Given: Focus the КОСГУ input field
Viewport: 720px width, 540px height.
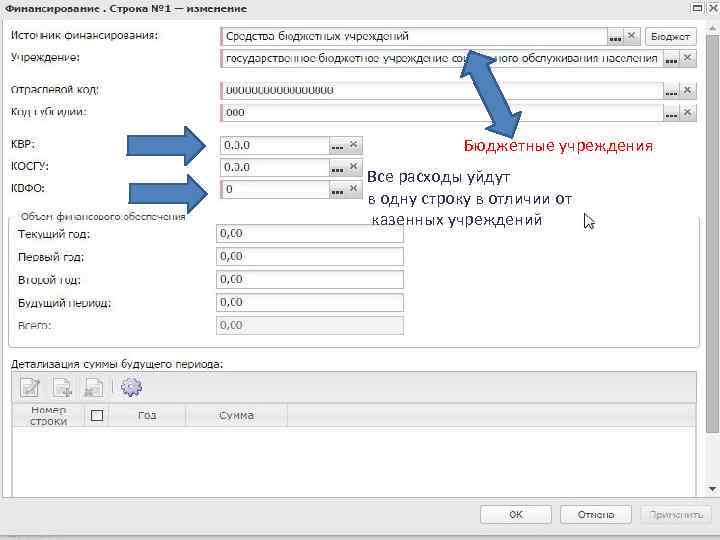Looking at the screenshot, I should tap(275, 168).
